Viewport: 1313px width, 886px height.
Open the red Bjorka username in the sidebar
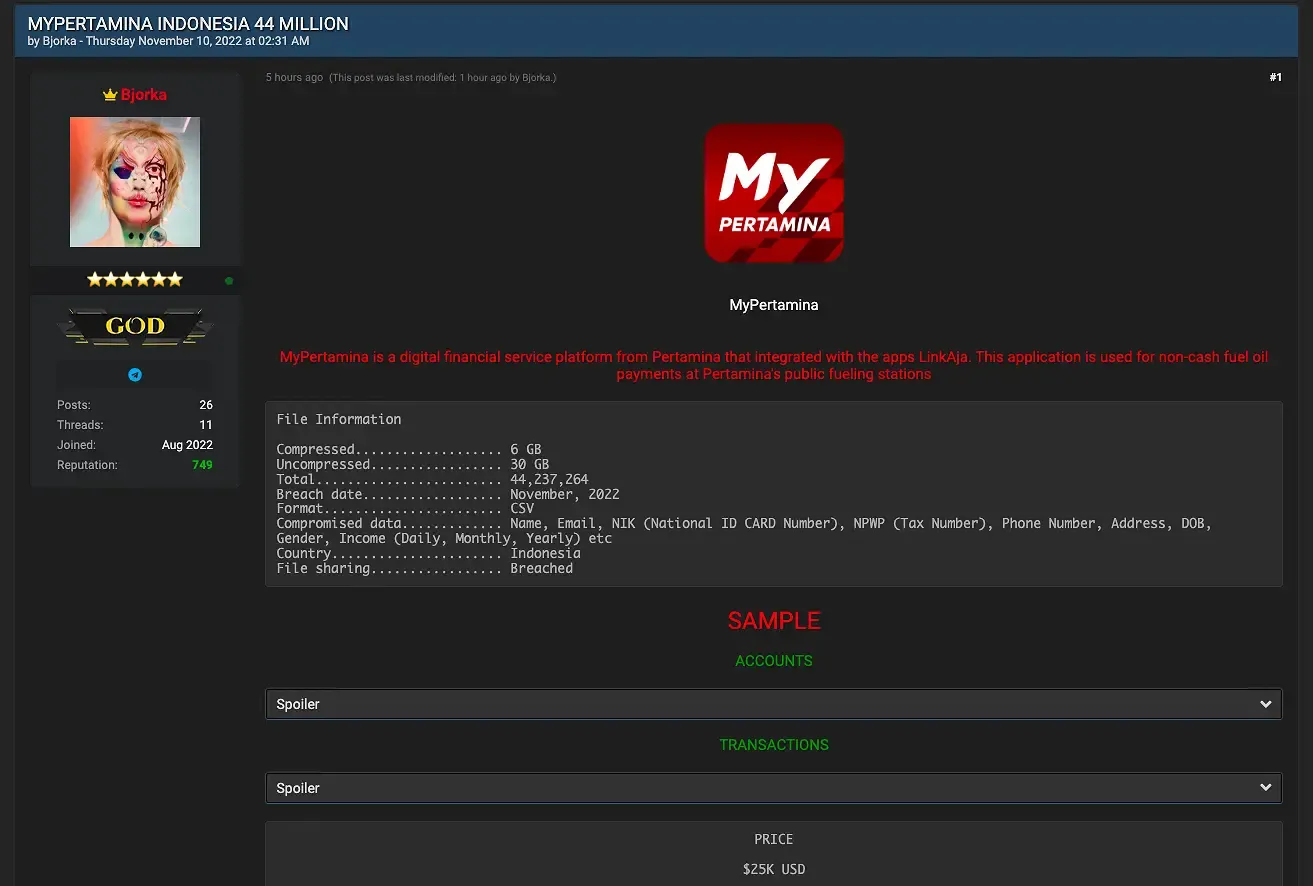click(x=144, y=95)
